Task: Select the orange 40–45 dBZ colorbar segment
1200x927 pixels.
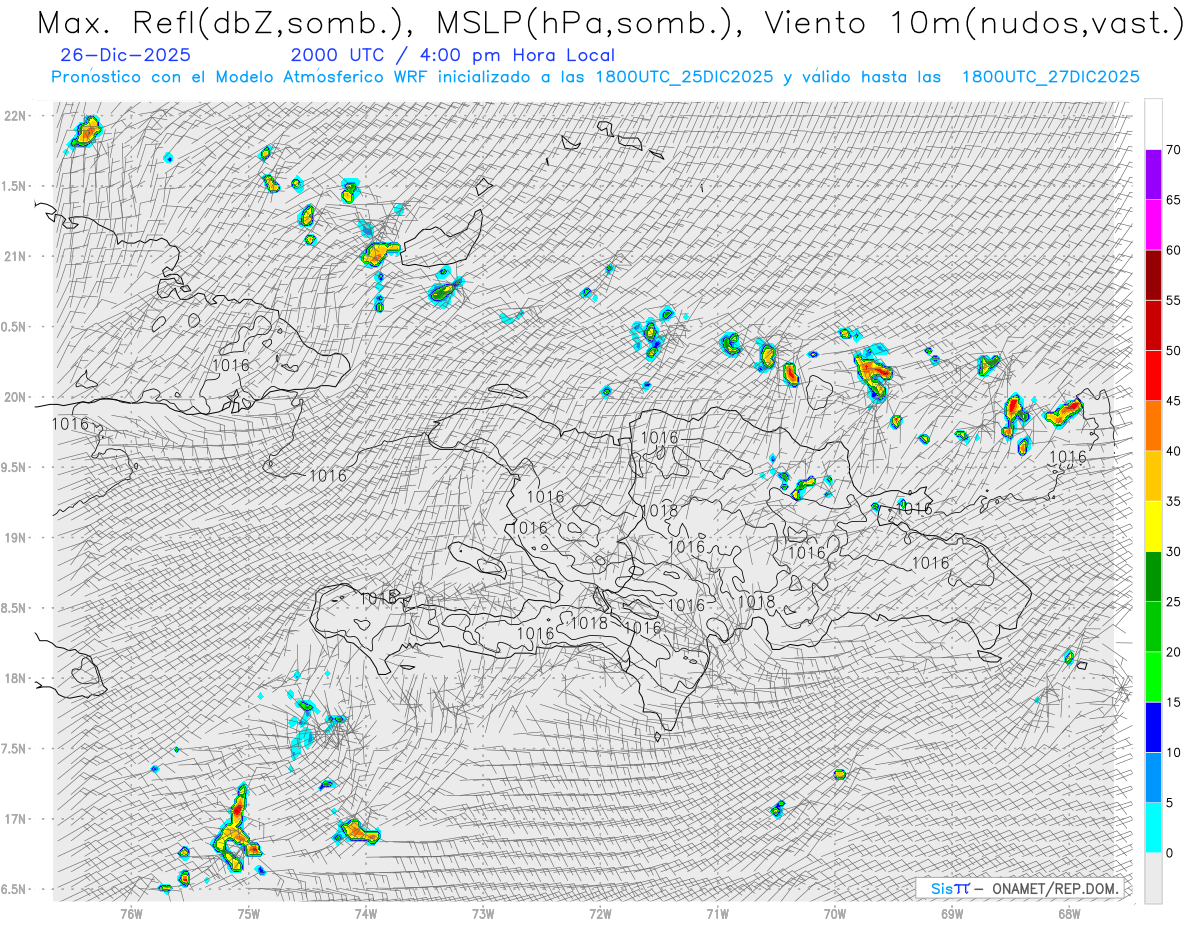Action: (1153, 426)
